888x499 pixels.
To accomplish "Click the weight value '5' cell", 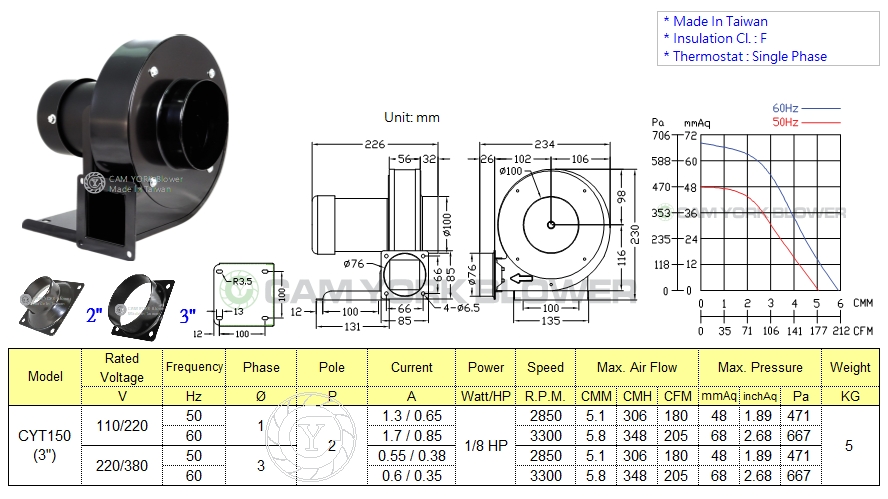I will tap(849, 446).
